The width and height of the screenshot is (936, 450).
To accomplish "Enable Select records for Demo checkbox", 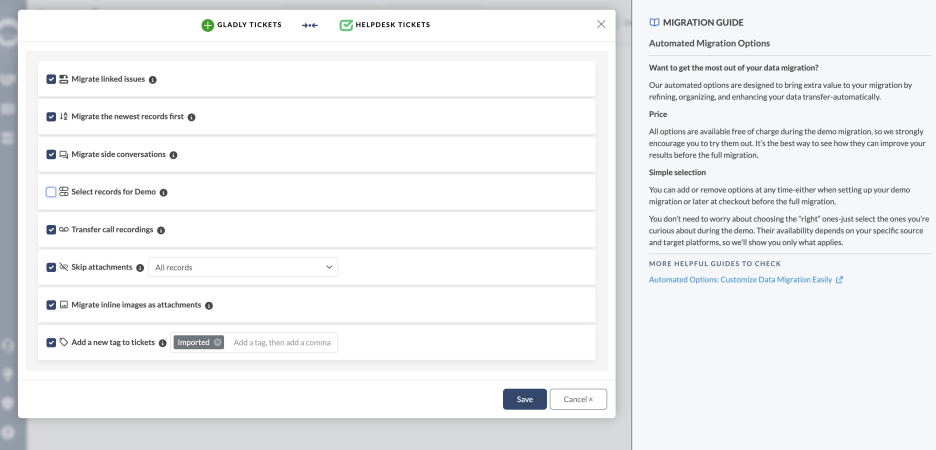I will 51,192.
